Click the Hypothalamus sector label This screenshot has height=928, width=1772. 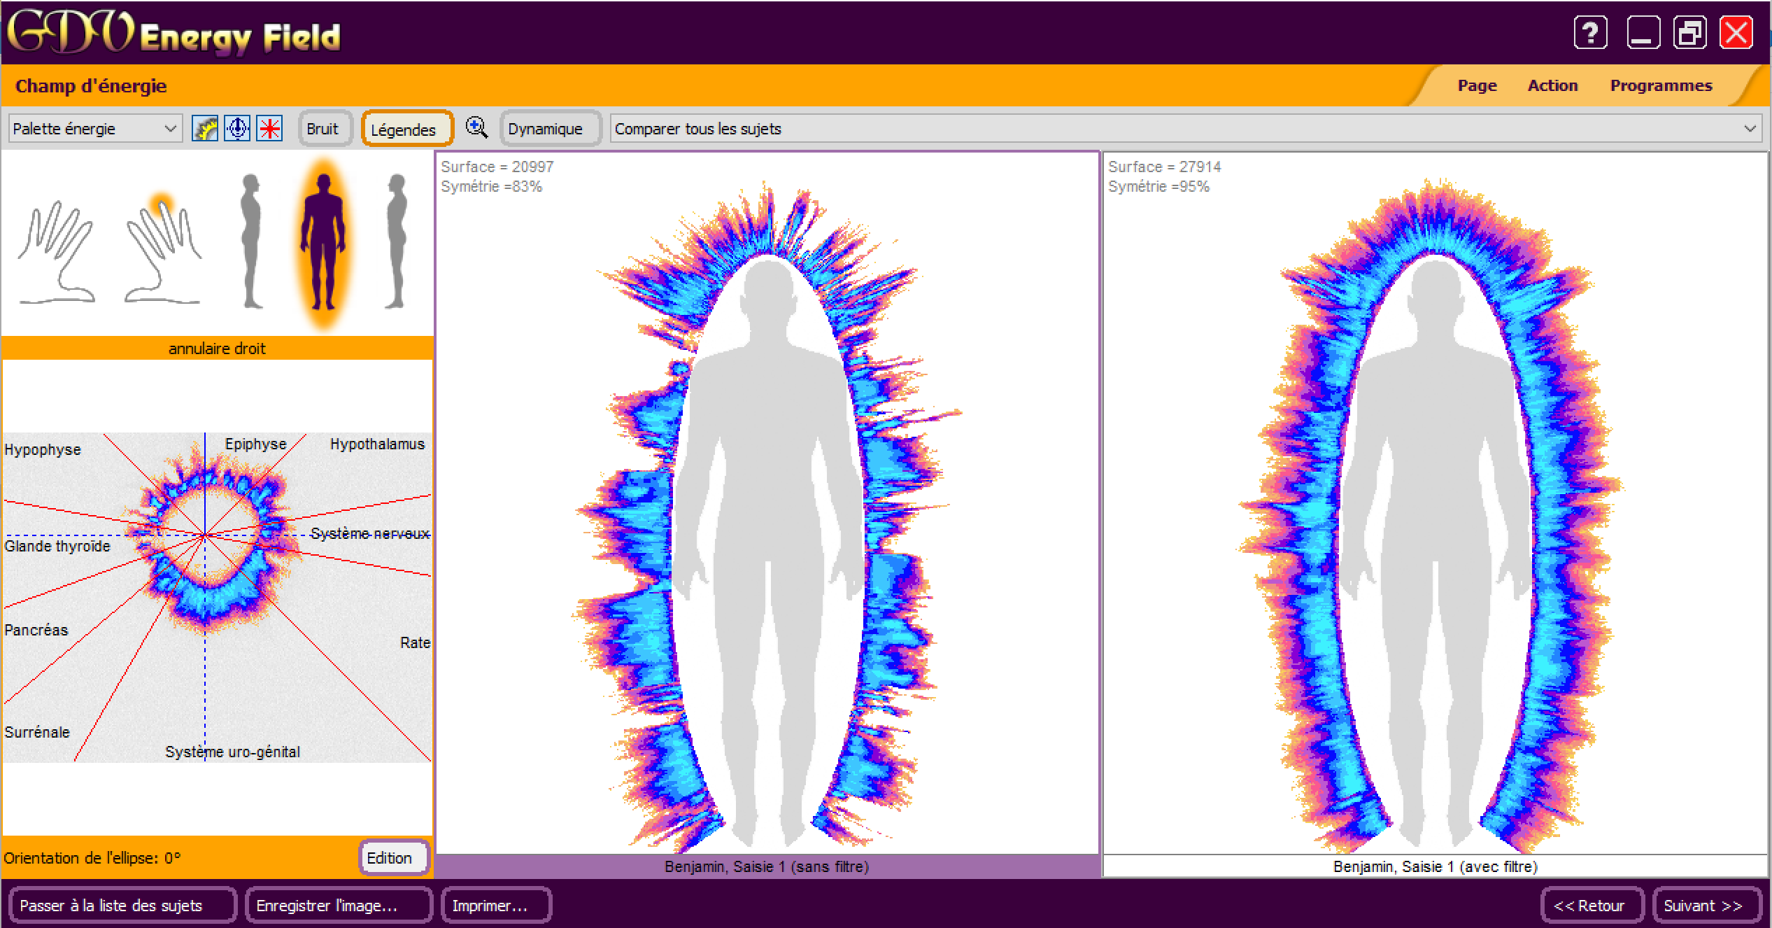(x=377, y=444)
